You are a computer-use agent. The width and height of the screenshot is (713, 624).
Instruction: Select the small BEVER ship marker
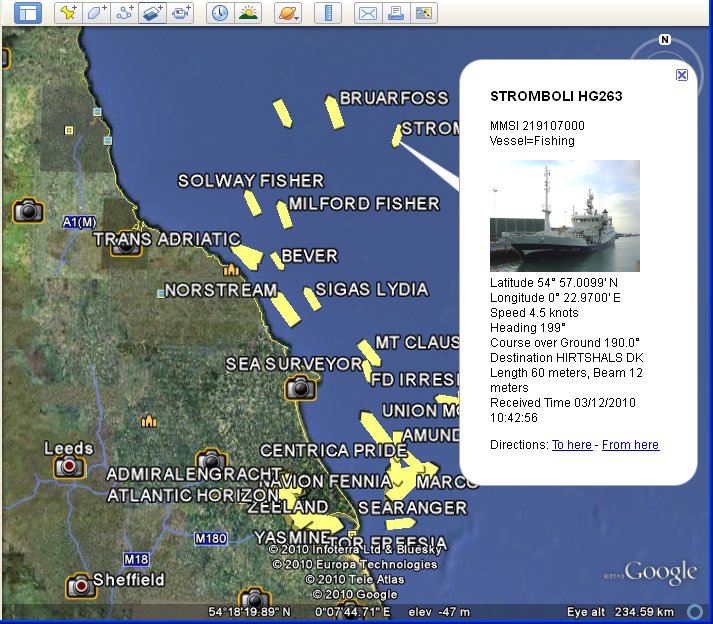tap(277, 261)
